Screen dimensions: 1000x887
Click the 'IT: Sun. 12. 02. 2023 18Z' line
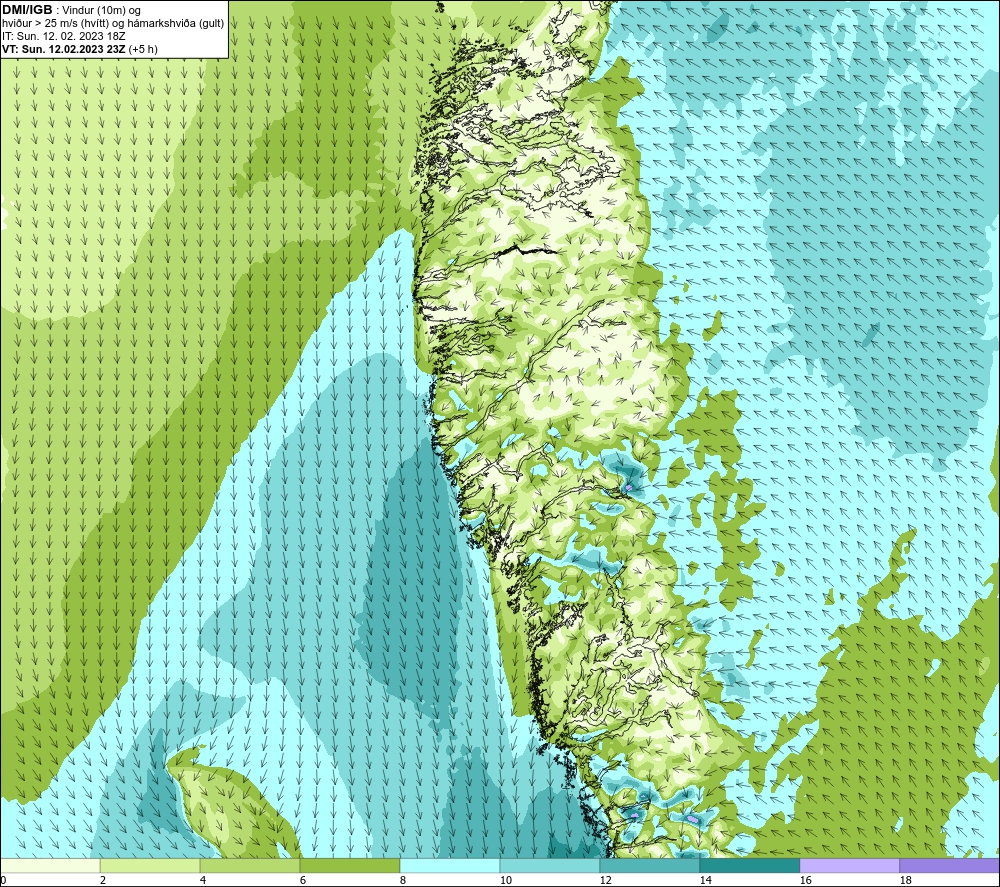[64, 36]
